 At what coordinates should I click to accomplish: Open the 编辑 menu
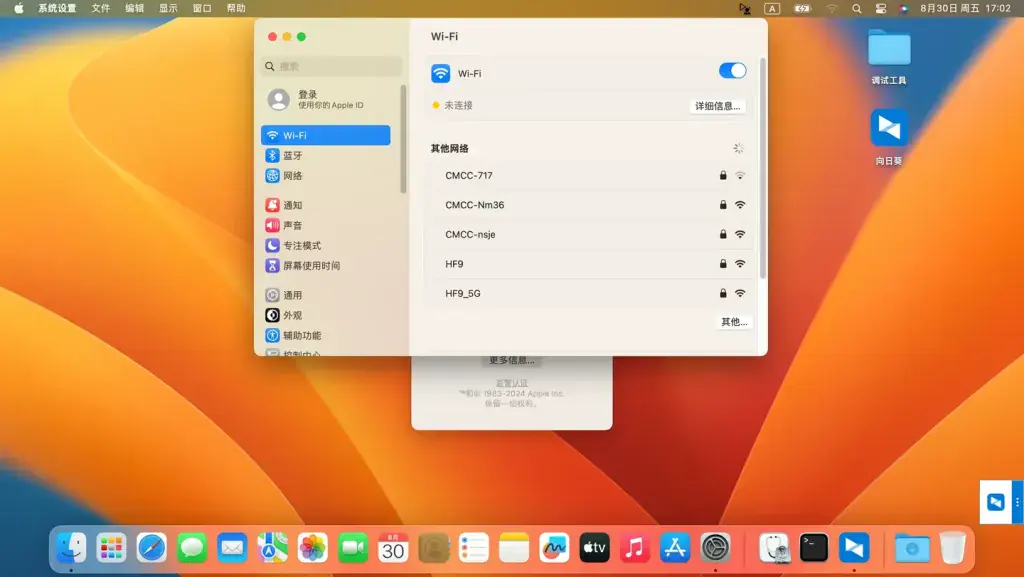click(135, 8)
